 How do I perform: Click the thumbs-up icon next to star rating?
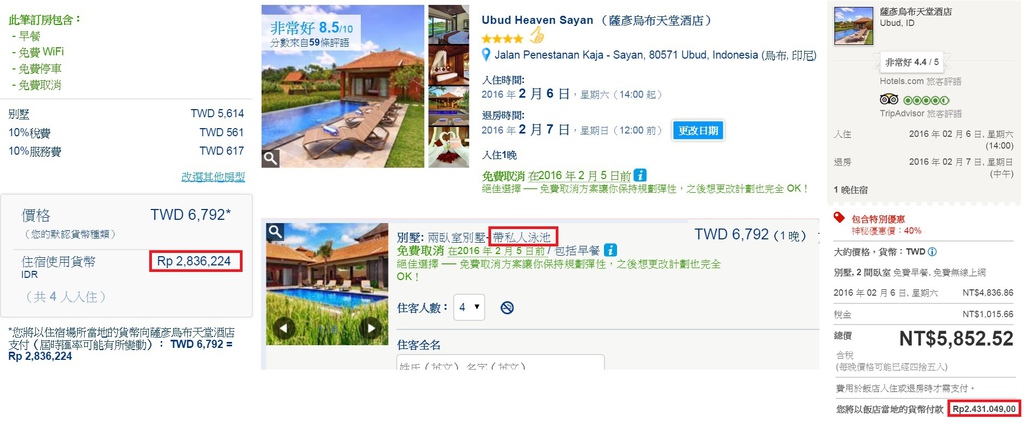pyautogui.click(x=536, y=35)
